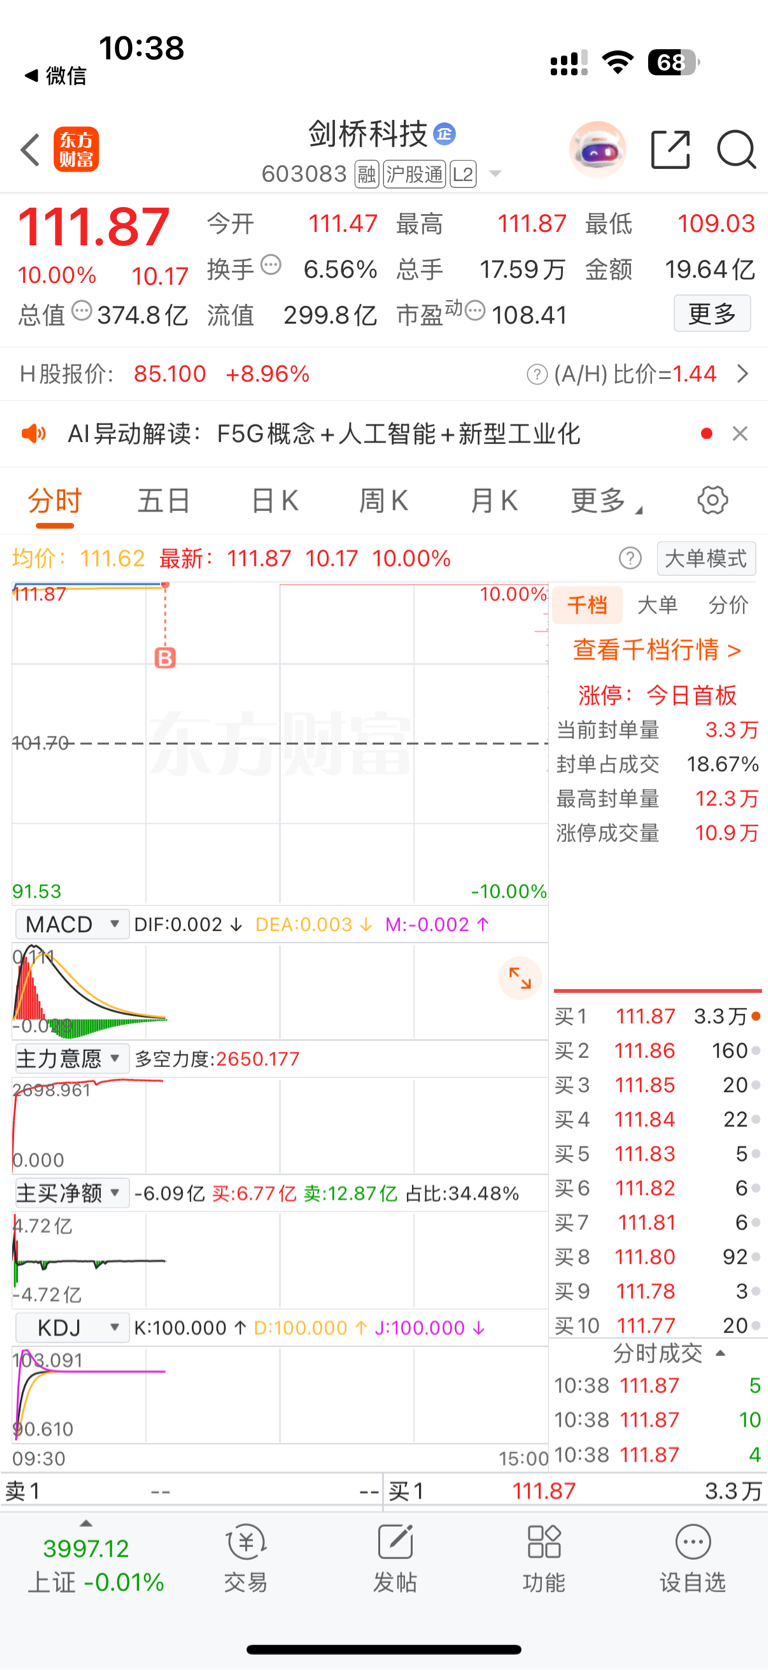768x1670 pixels.
Task: Tap the question mark beside A/H 比价
Action: [537, 374]
